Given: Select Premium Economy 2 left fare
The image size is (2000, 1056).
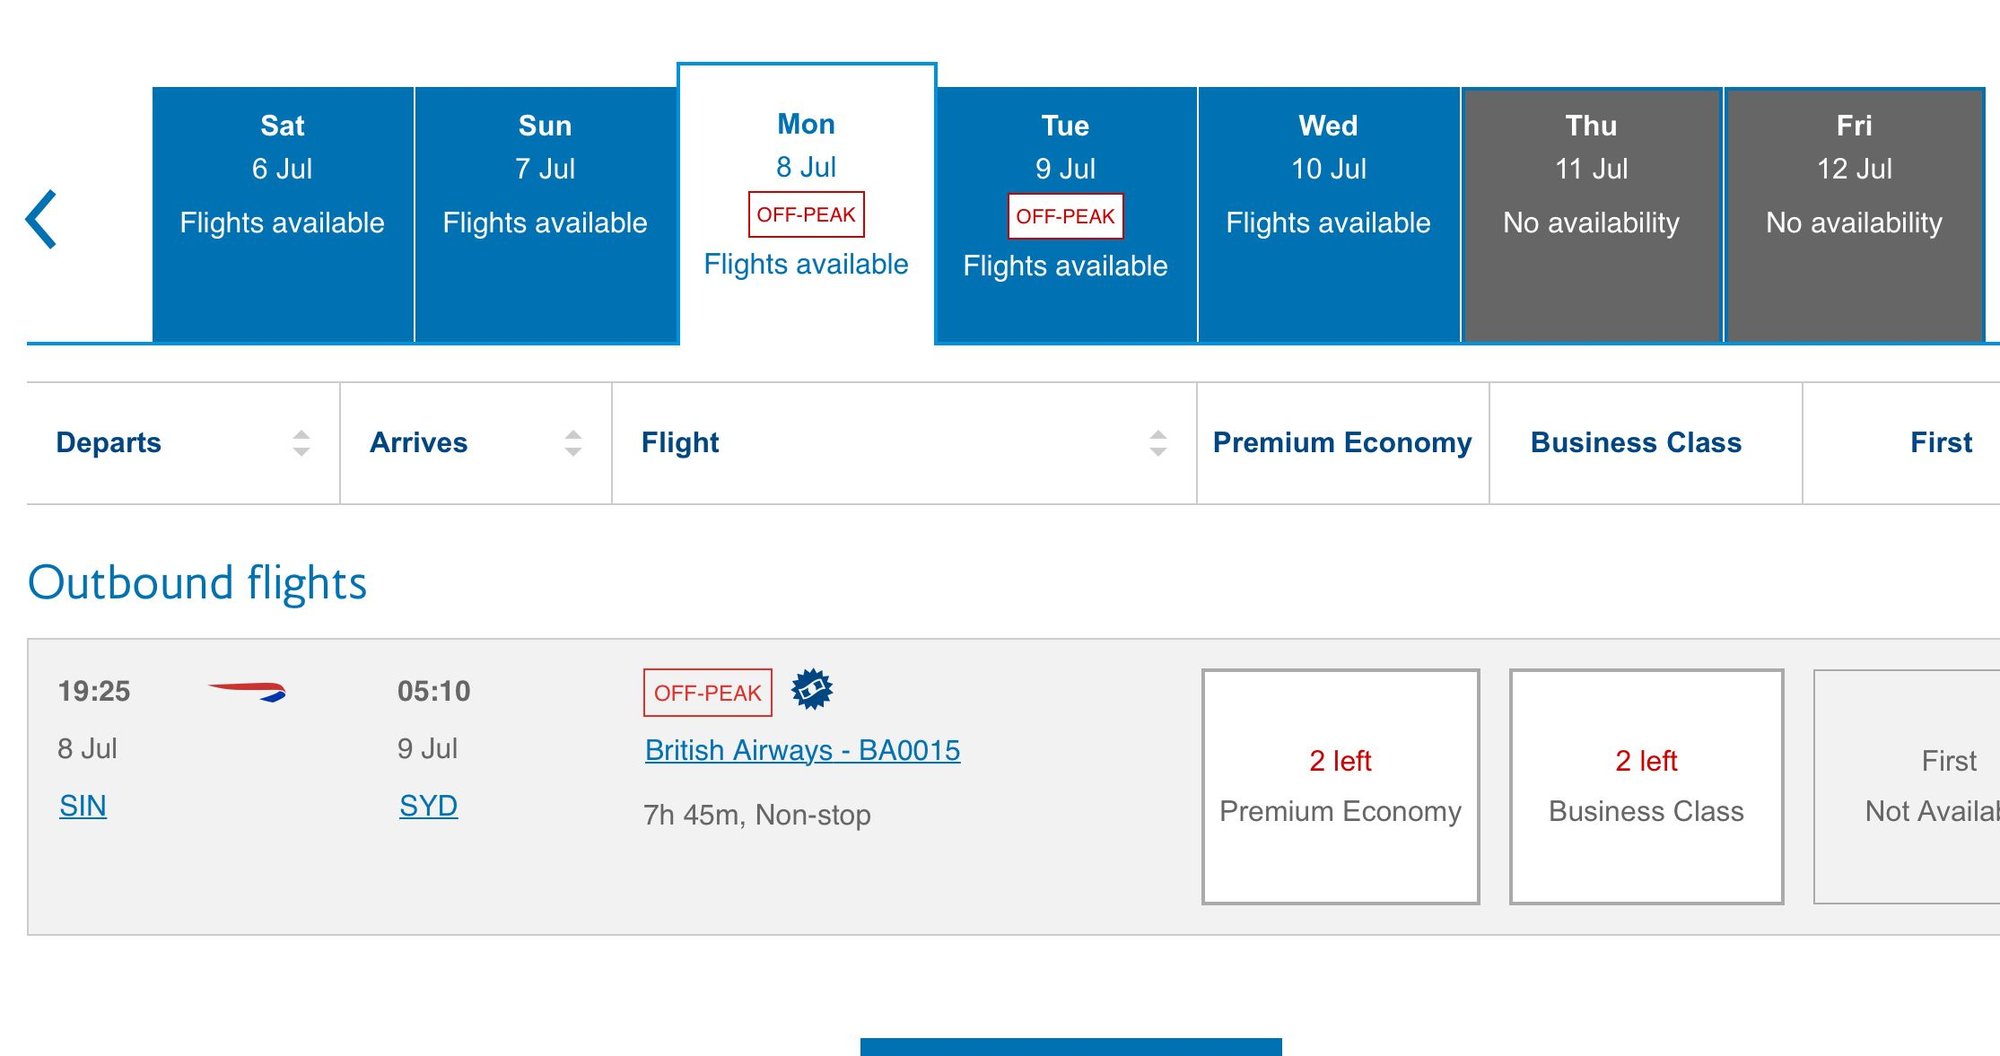Looking at the screenshot, I should tap(1340, 786).
